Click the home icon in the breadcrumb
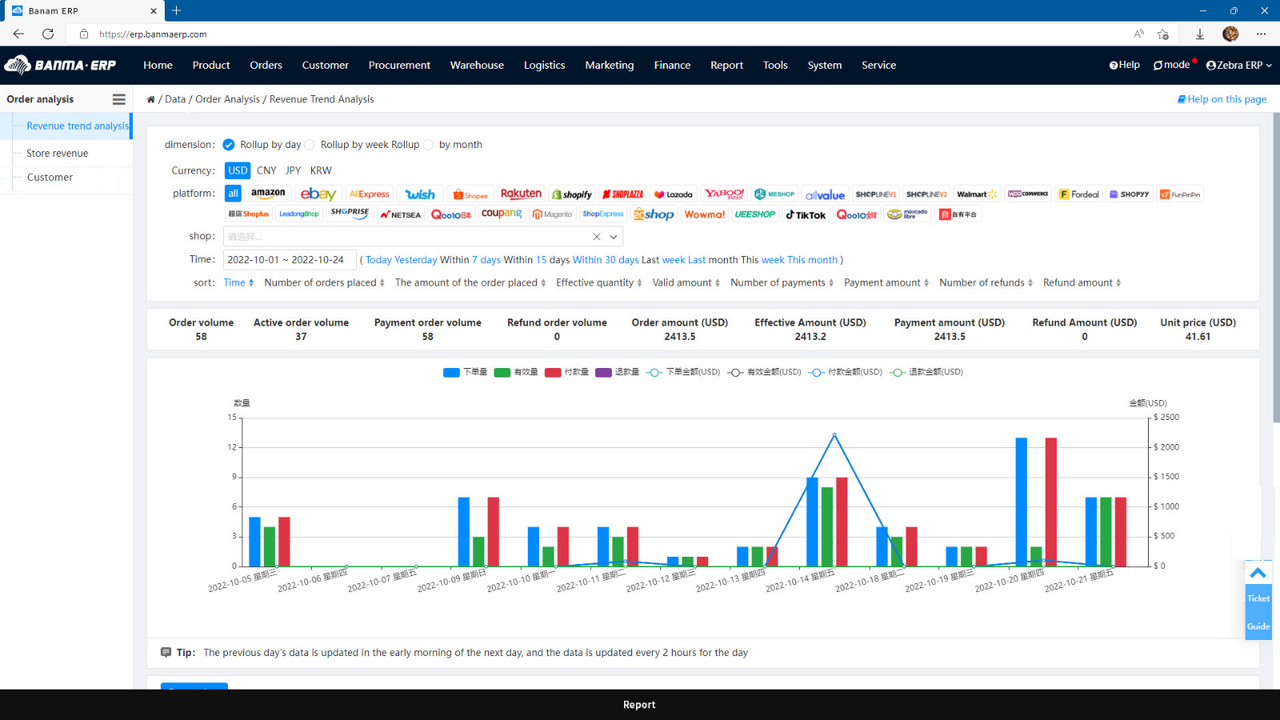Viewport: 1280px width, 720px height. click(x=149, y=99)
